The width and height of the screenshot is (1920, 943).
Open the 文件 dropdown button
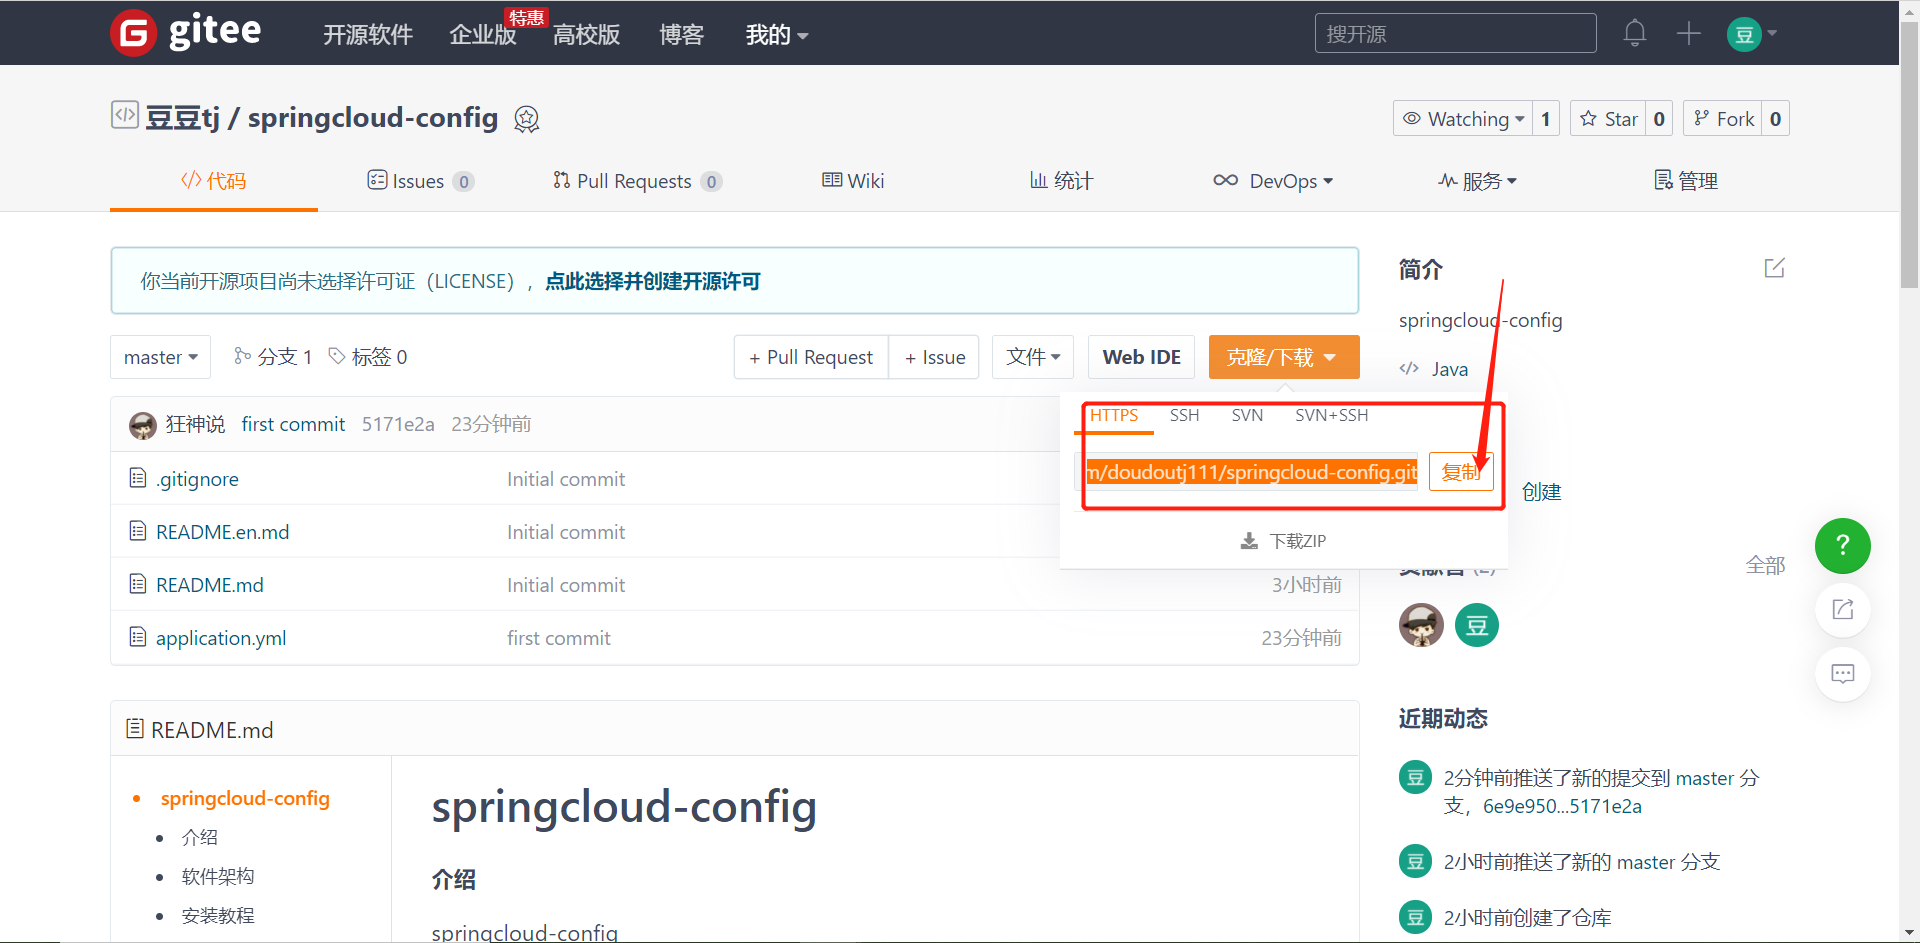point(1033,357)
